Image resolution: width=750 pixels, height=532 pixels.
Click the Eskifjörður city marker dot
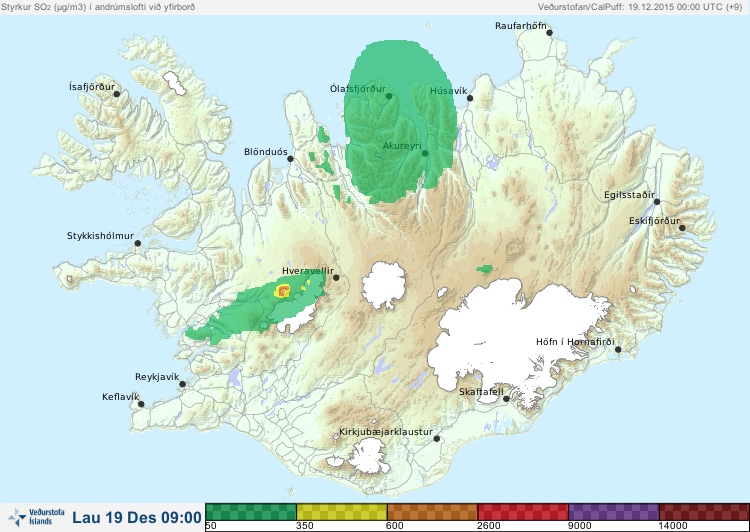pyautogui.click(x=682, y=228)
